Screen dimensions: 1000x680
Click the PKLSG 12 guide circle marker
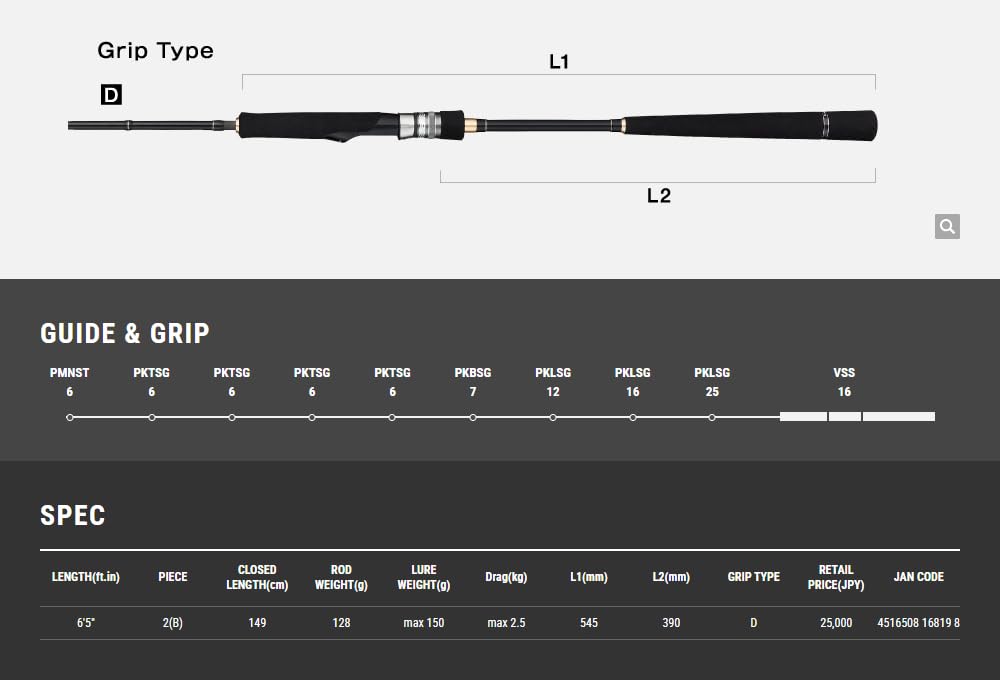click(553, 417)
